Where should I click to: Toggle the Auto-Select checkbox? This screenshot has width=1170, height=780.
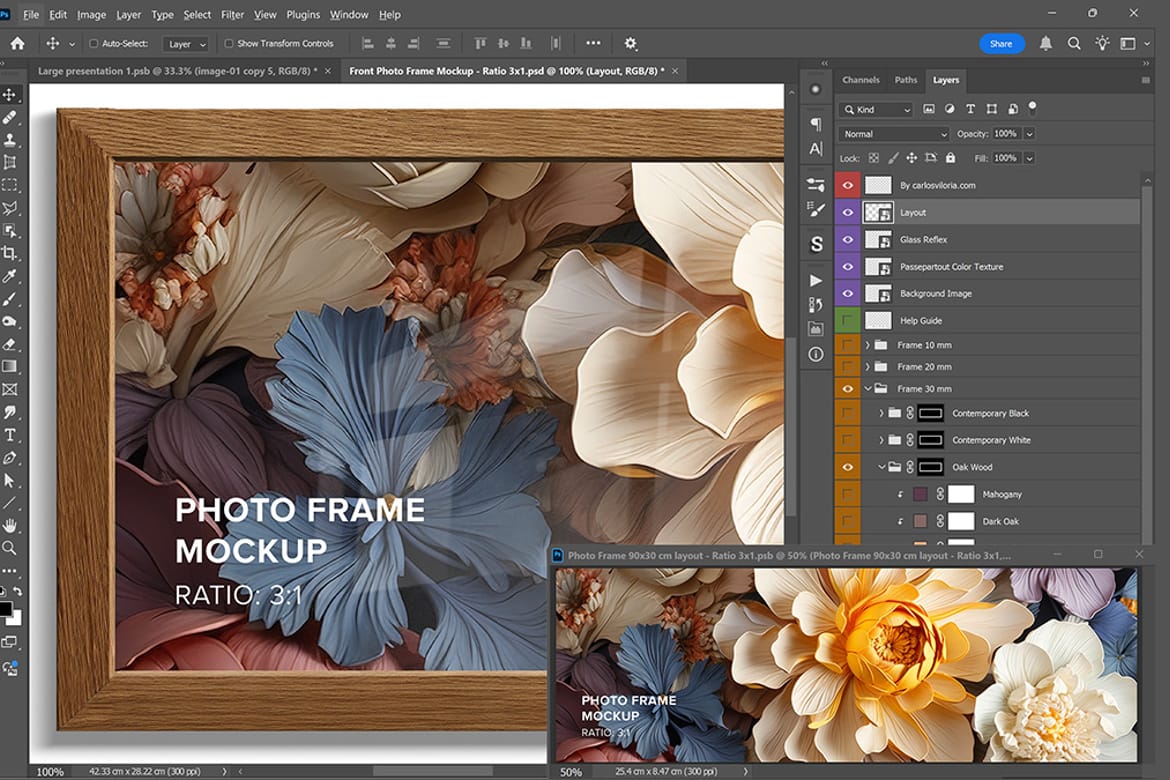(93, 43)
